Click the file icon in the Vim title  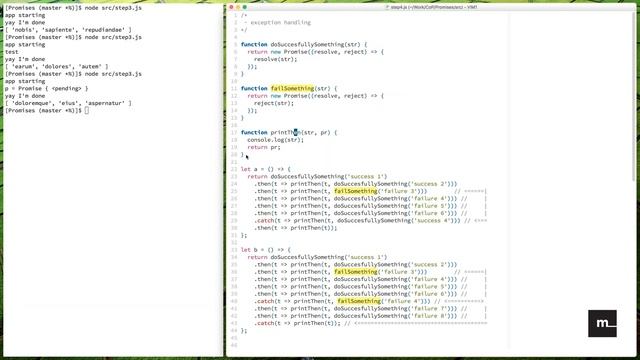(x=387, y=7)
